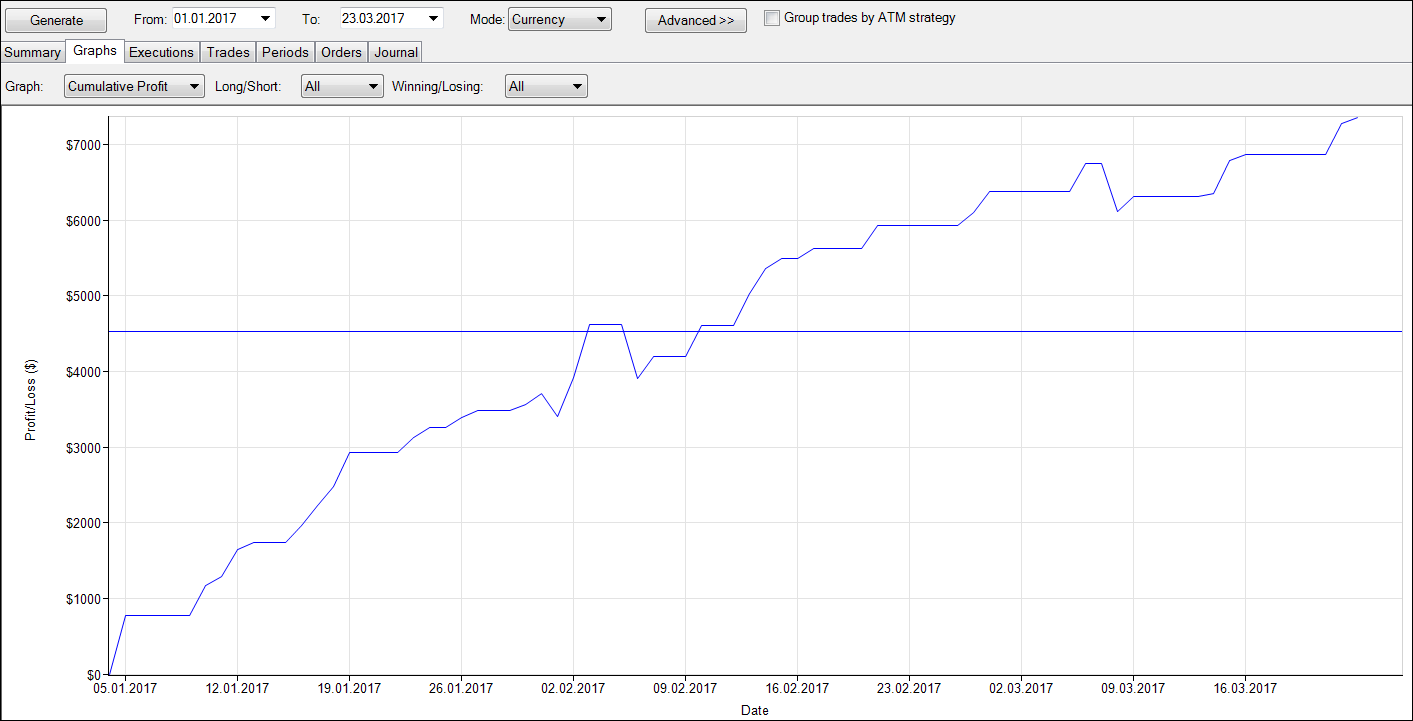Go to the Executions tab

(x=161, y=52)
